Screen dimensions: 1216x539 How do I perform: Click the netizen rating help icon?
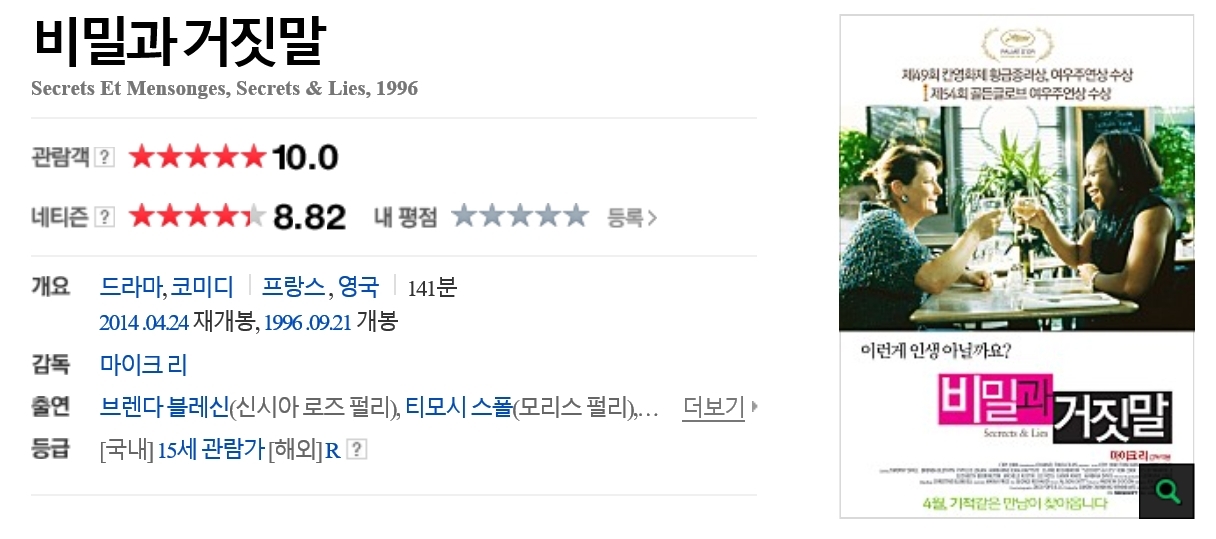click(105, 216)
